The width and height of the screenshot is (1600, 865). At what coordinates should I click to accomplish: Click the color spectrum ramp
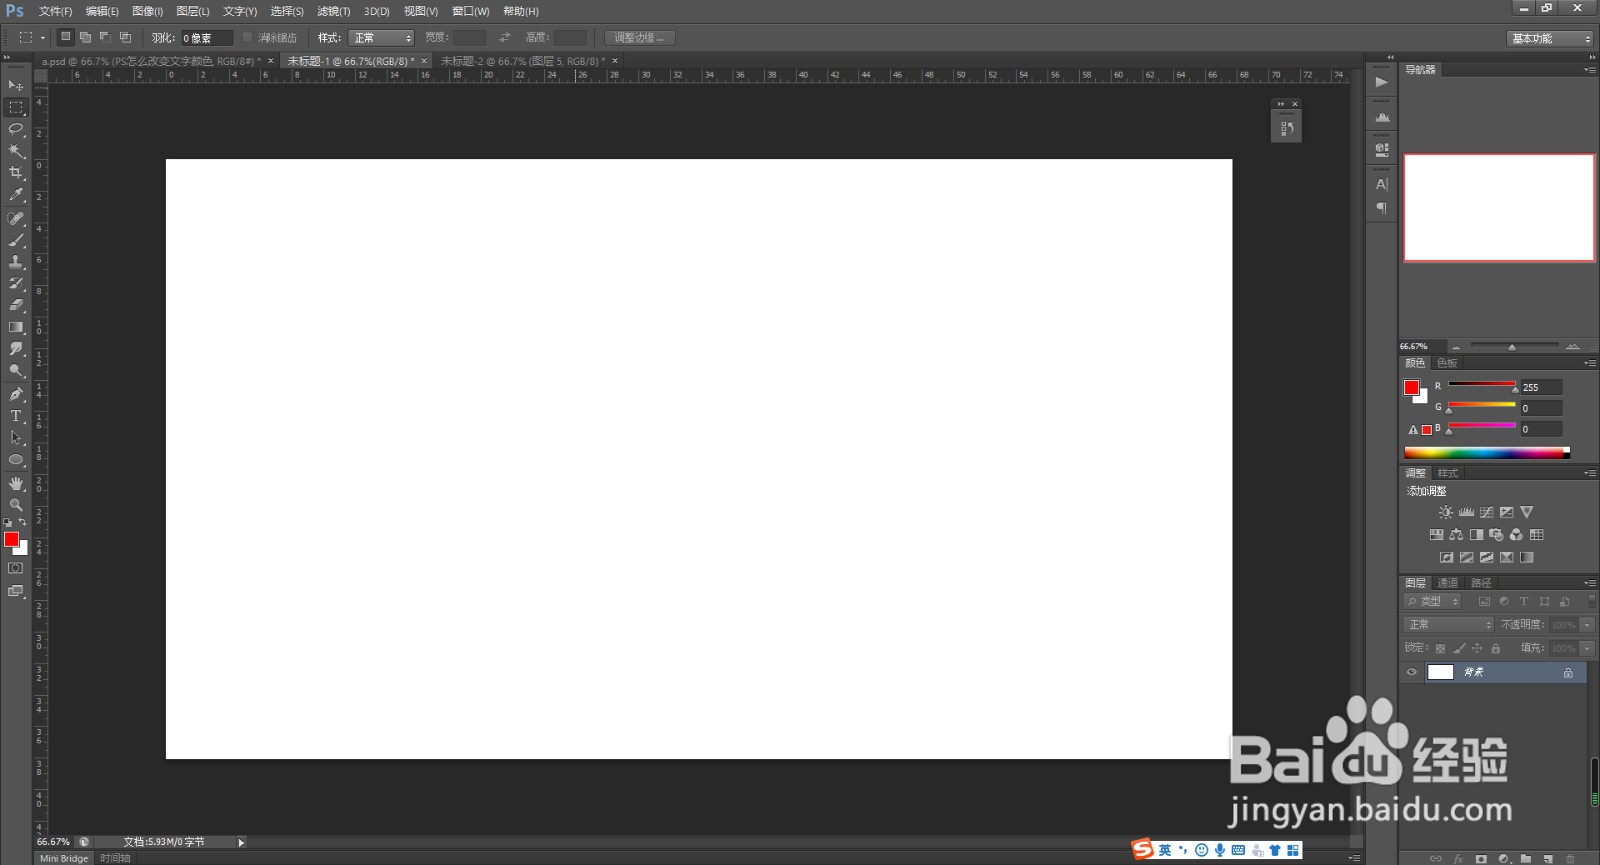[1487, 453]
